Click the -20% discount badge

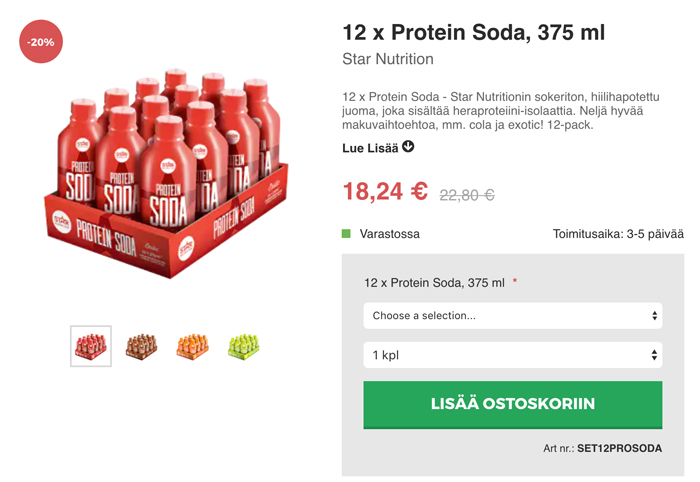click(x=41, y=42)
